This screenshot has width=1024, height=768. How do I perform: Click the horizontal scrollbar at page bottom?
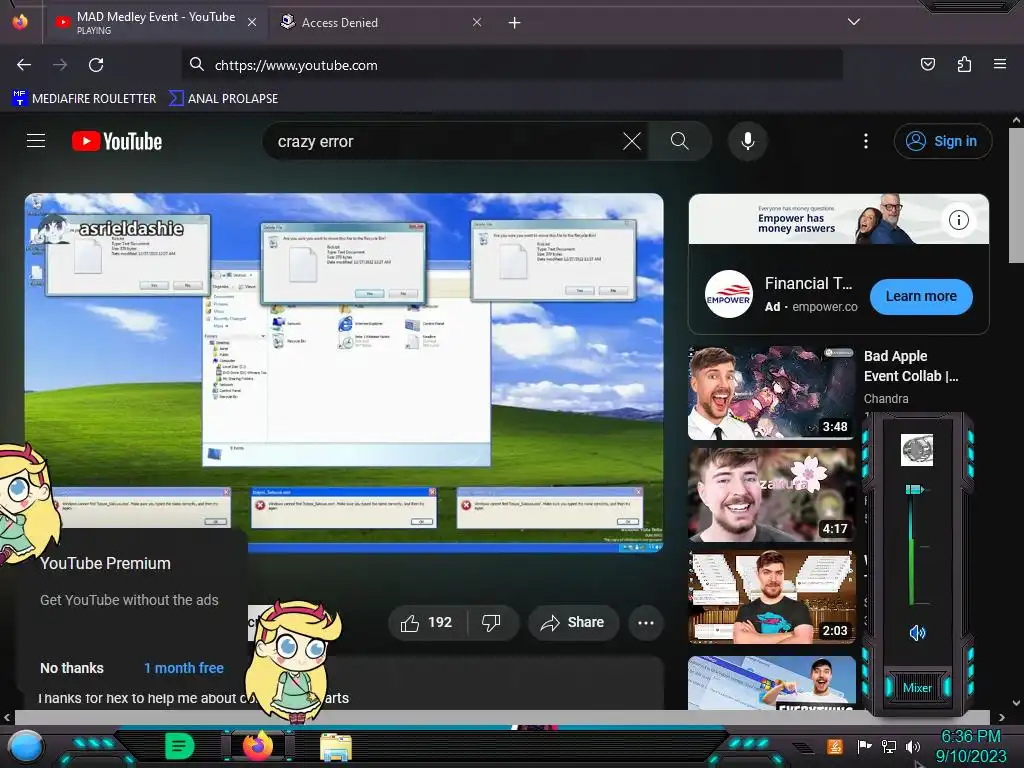click(x=500, y=717)
